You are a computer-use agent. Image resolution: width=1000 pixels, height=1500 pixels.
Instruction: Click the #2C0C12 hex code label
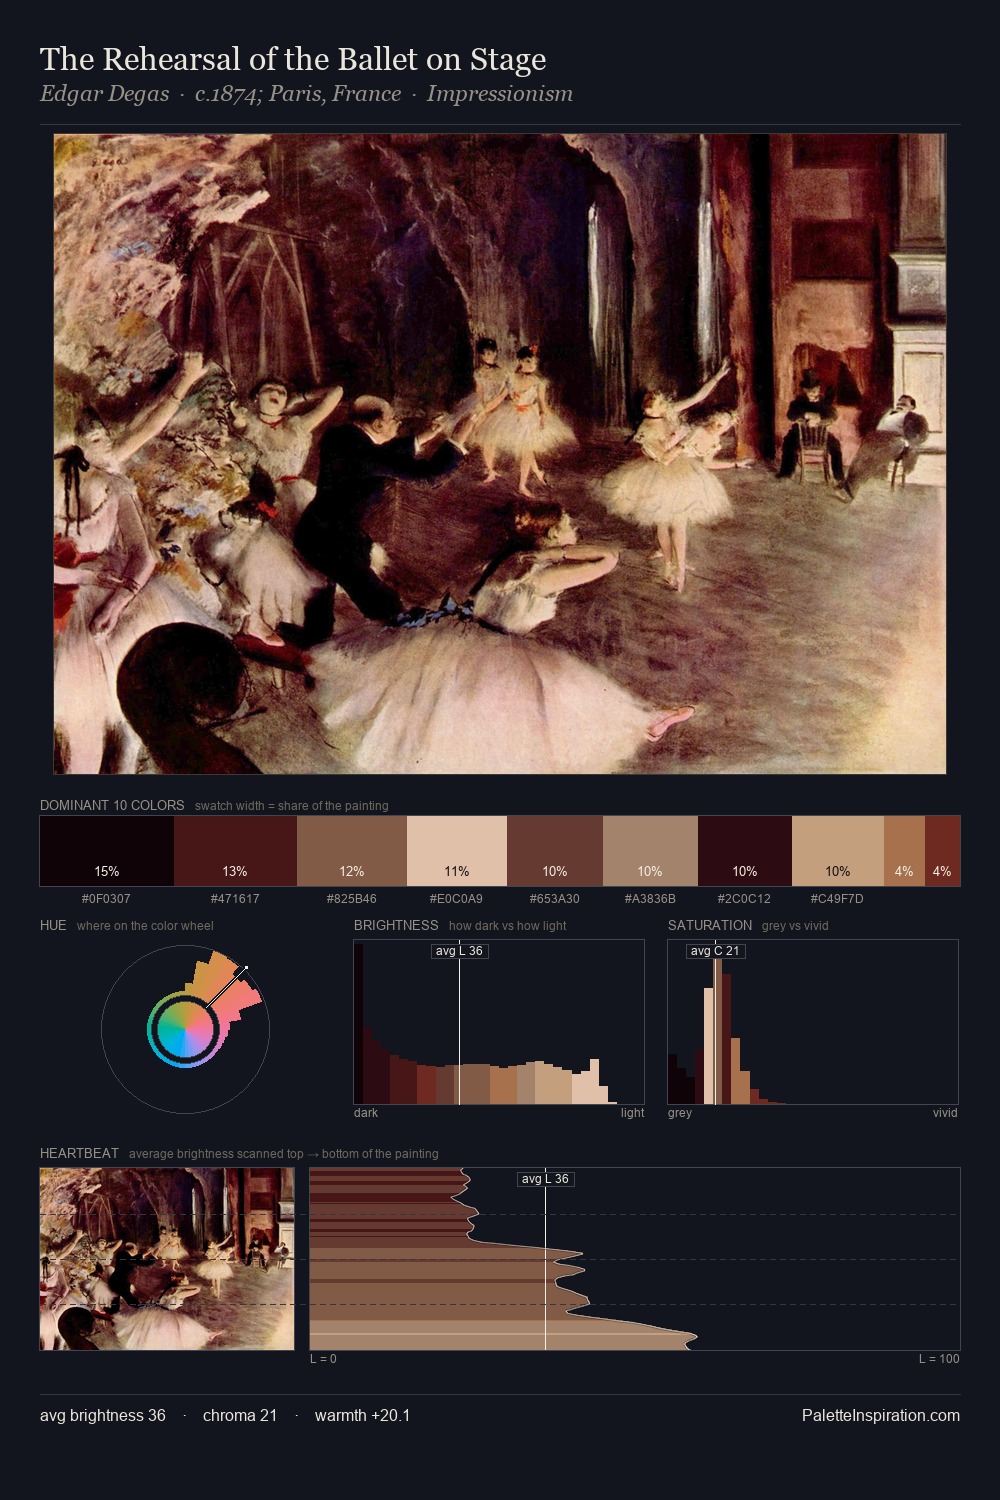(745, 898)
